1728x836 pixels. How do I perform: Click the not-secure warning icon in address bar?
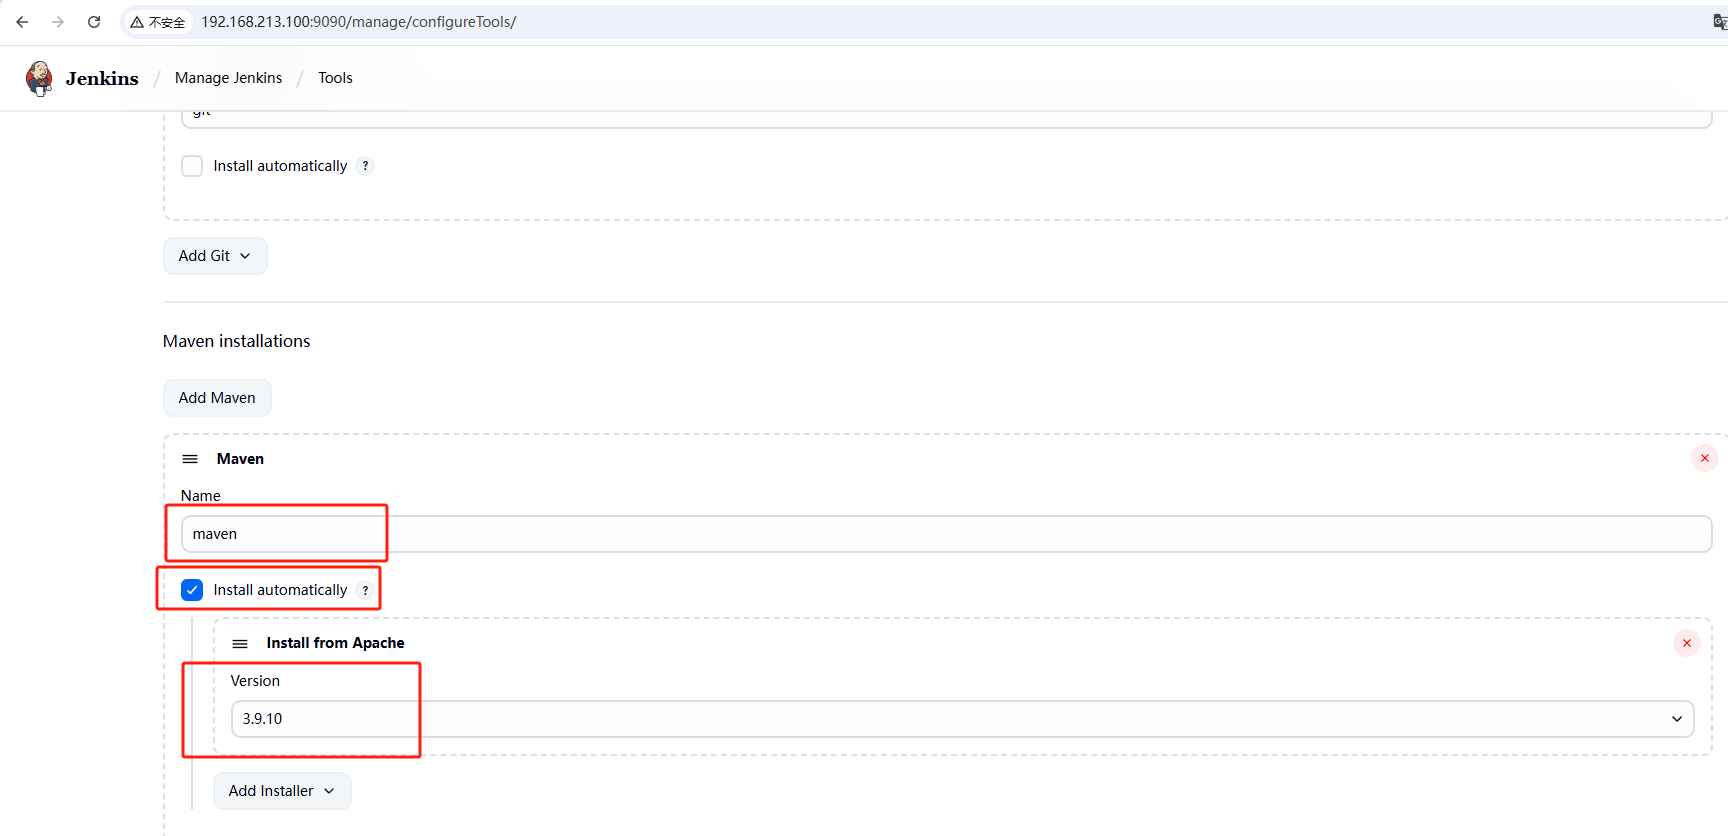(x=137, y=22)
